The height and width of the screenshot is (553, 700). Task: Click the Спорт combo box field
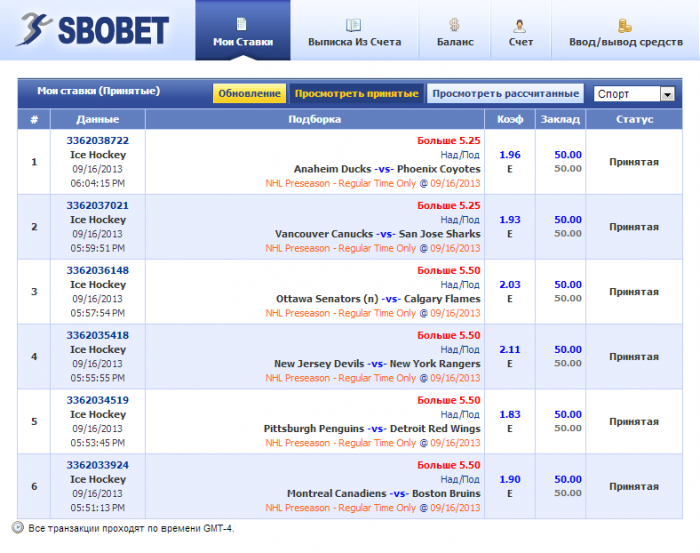click(x=634, y=94)
